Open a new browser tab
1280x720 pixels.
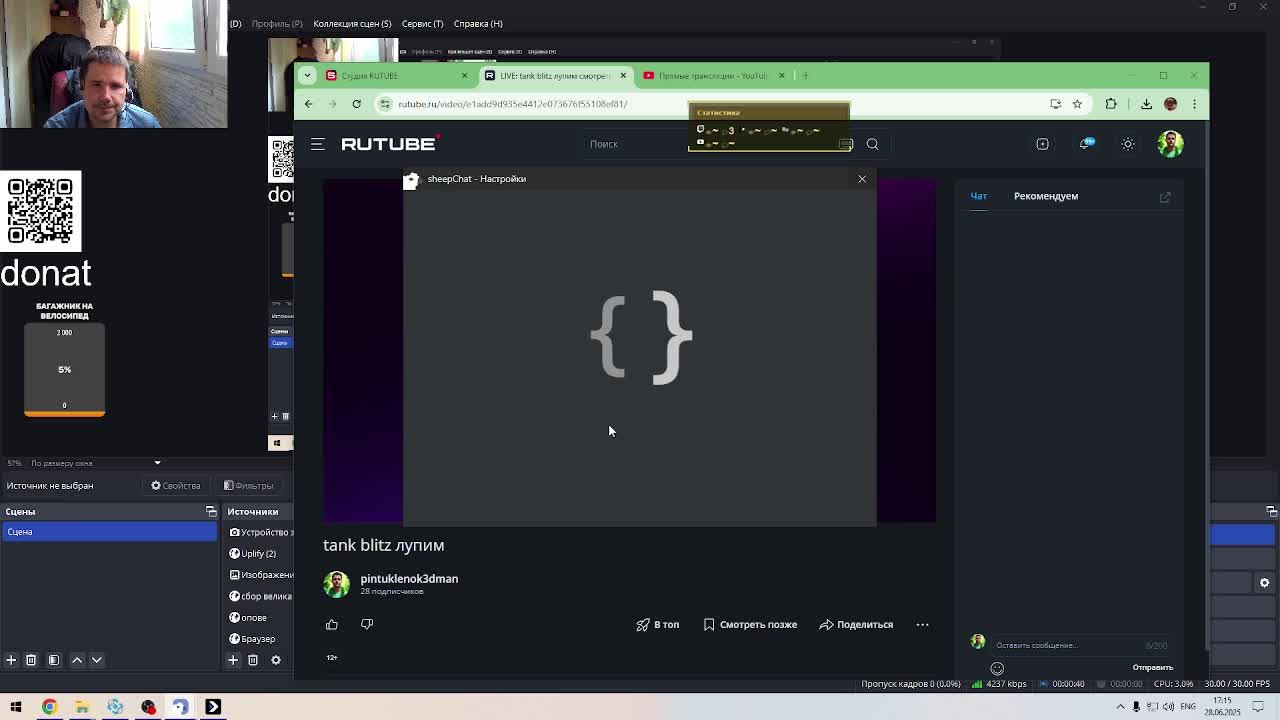(805, 76)
